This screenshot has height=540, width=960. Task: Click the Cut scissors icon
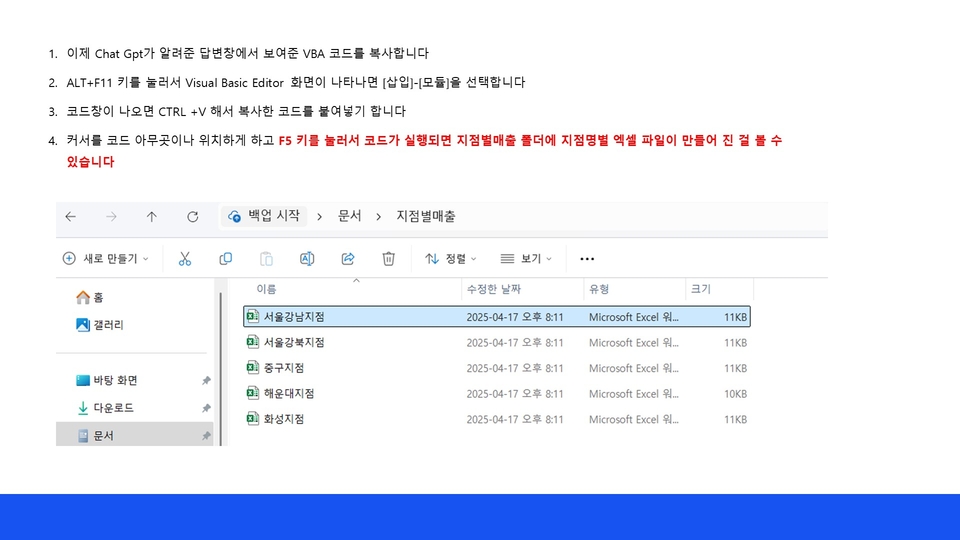(184, 259)
